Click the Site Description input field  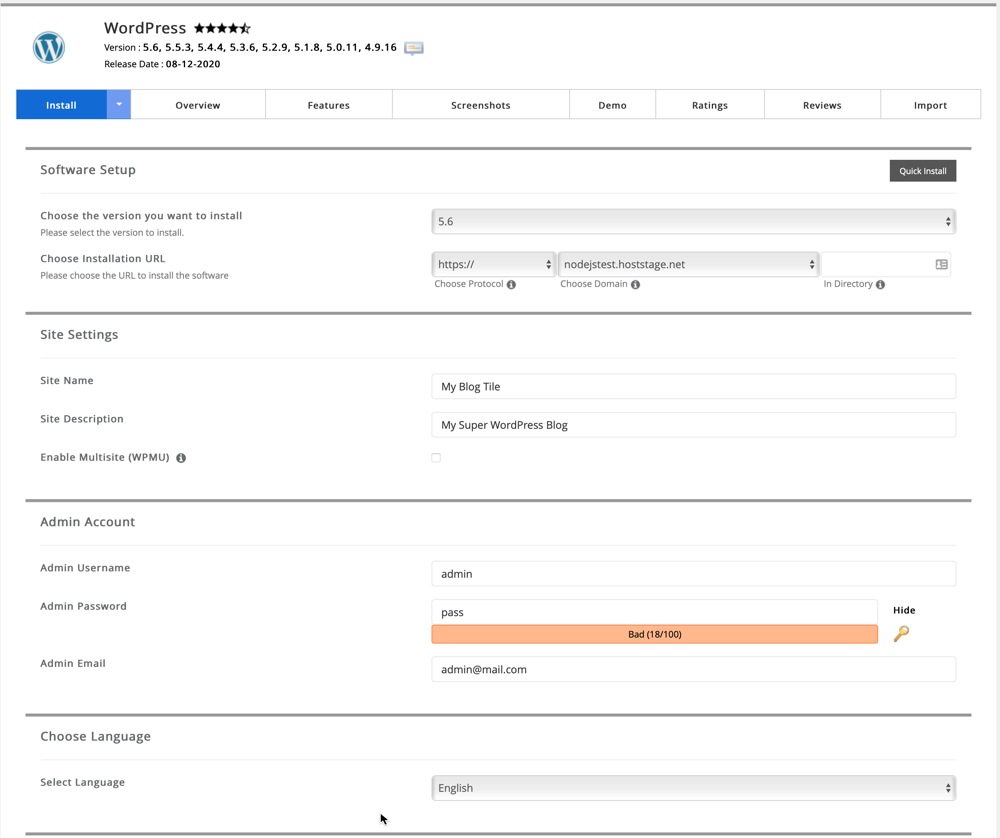[x=693, y=425]
